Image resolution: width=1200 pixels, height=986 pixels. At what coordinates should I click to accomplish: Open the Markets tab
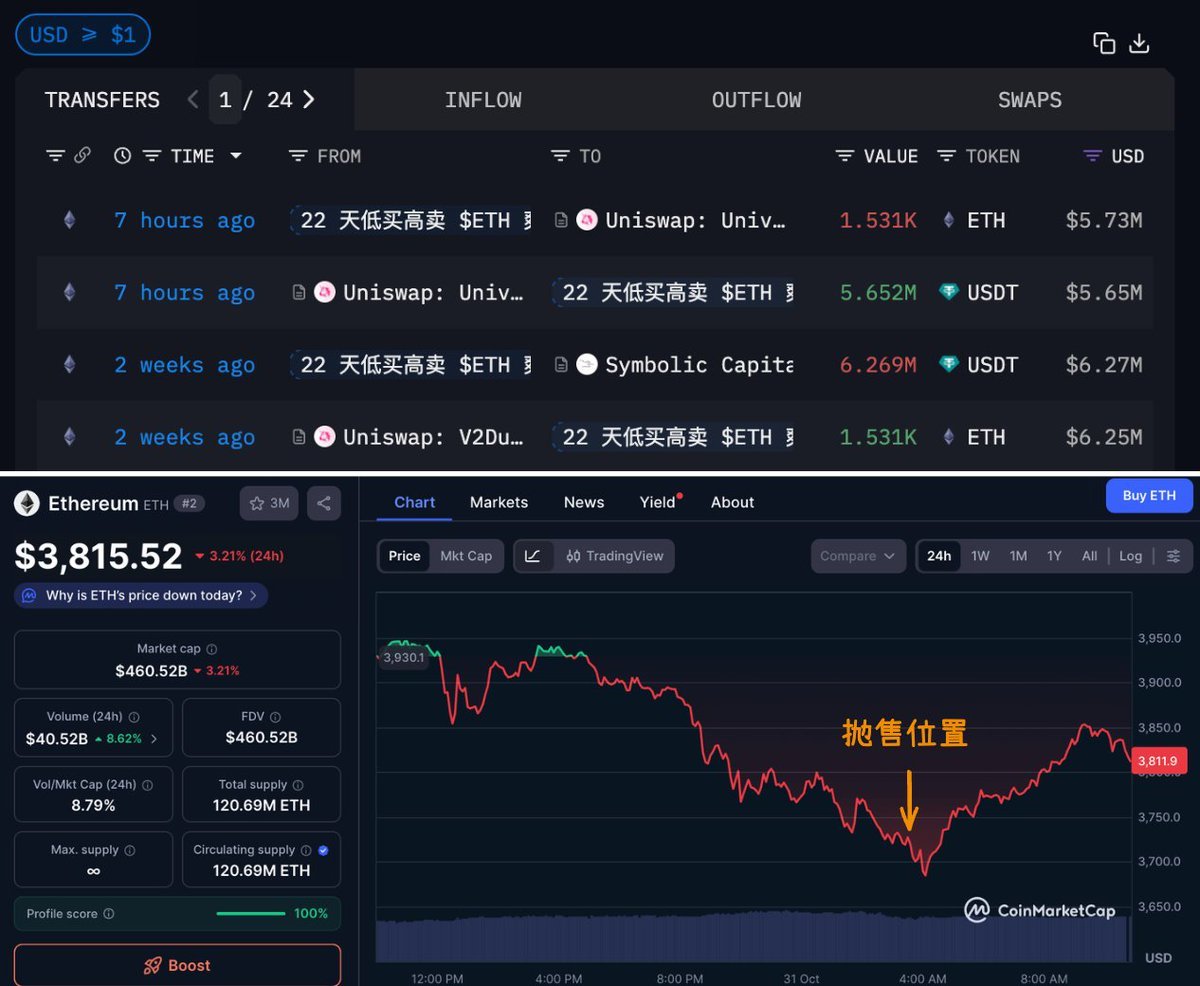(499, 502)
